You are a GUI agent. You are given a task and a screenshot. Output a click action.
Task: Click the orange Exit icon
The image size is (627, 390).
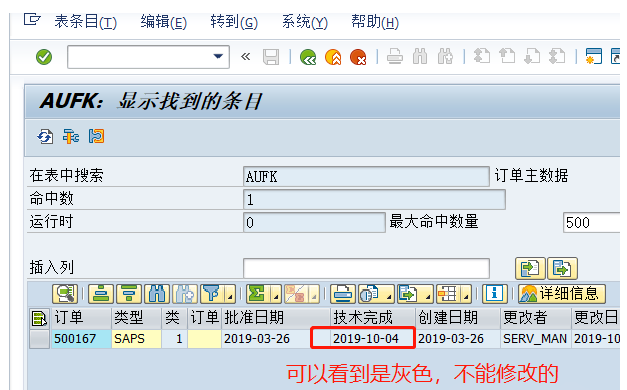[333, 57]
